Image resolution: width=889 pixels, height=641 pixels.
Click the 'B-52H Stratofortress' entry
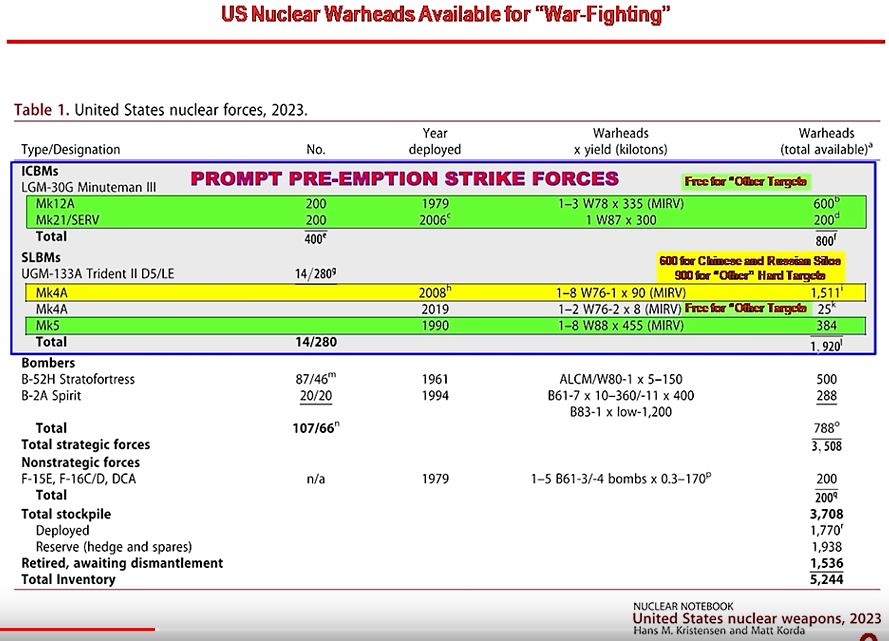(x=78, y=380)
